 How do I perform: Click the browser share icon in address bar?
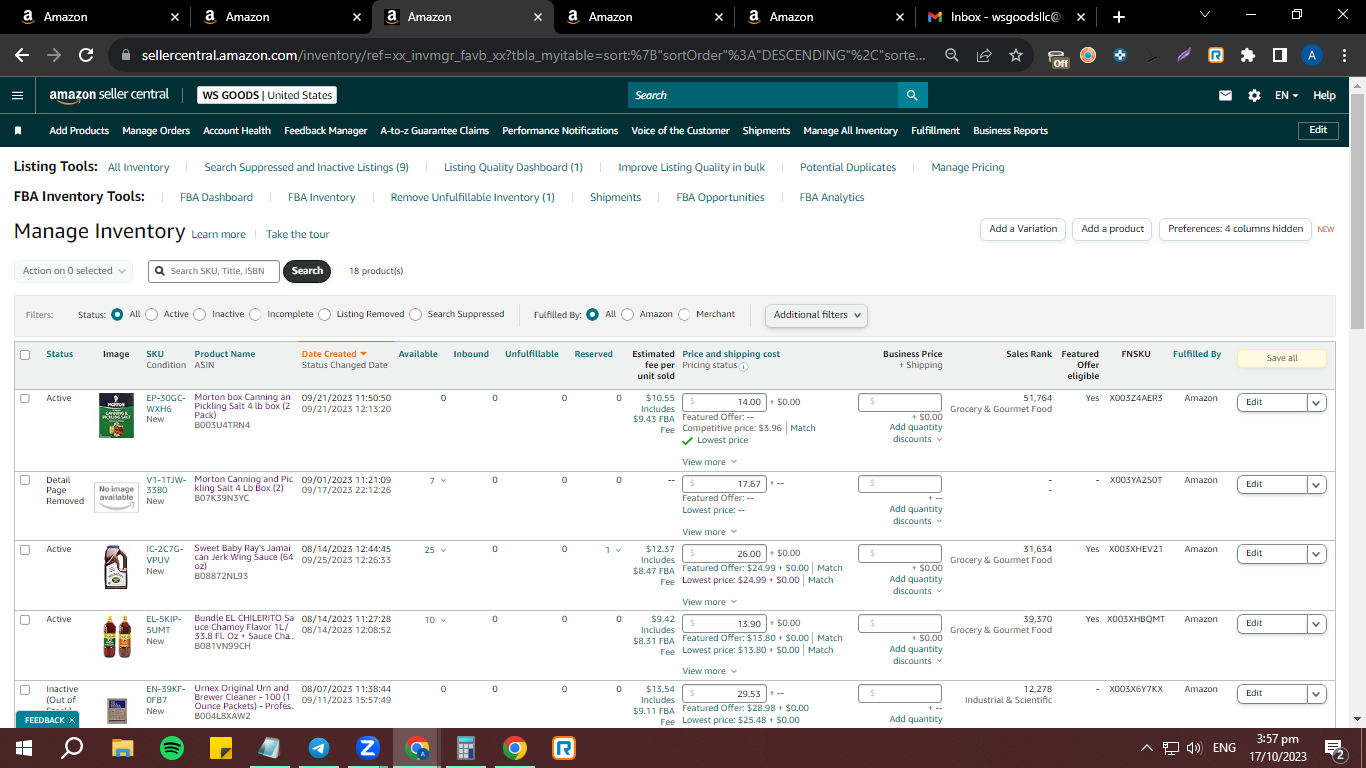click(x=984, y=56)
